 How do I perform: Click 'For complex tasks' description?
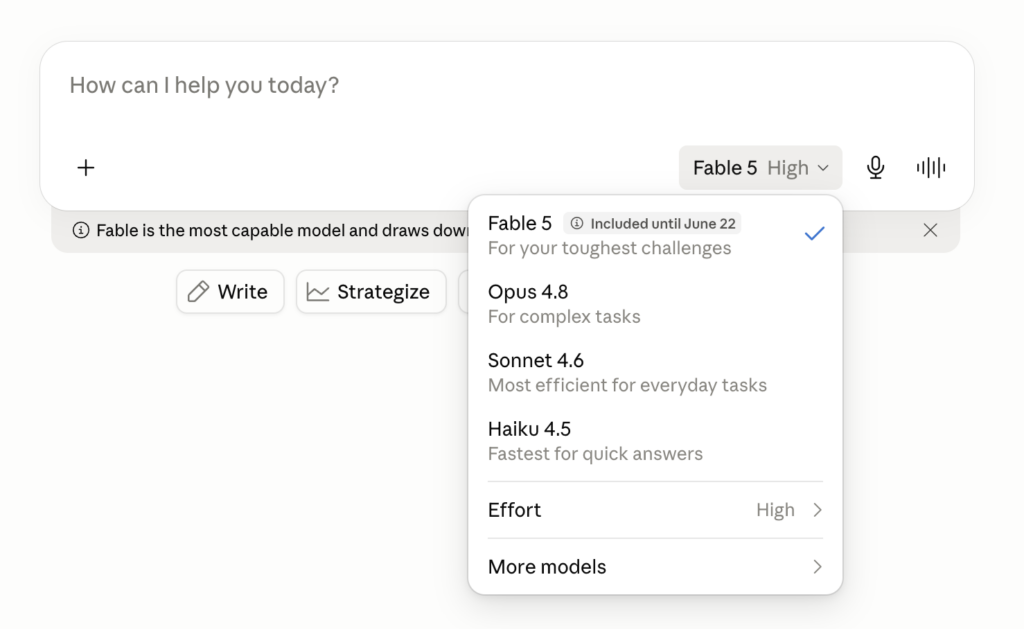click(x=564, y=317)
